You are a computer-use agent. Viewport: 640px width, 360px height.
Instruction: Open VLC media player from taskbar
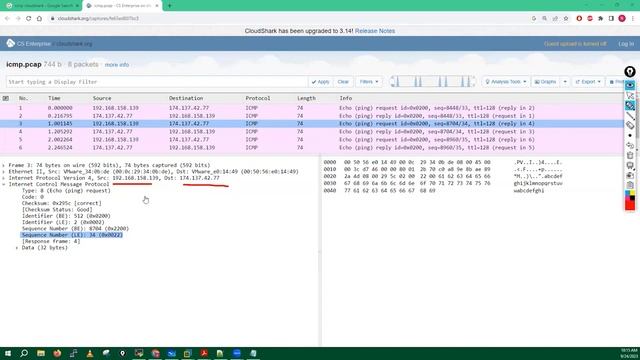[90, 353]
